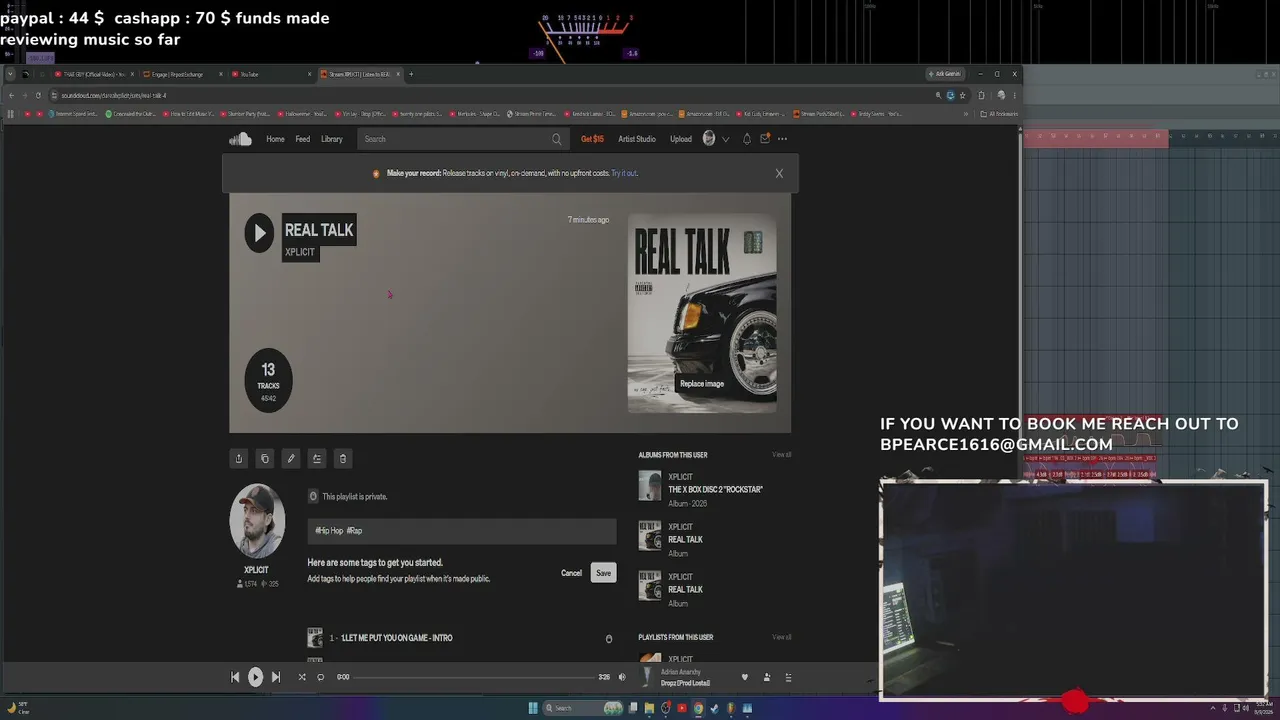Open the messages envelope icon
The image size is (1280, 720).
tap(765, 139)
